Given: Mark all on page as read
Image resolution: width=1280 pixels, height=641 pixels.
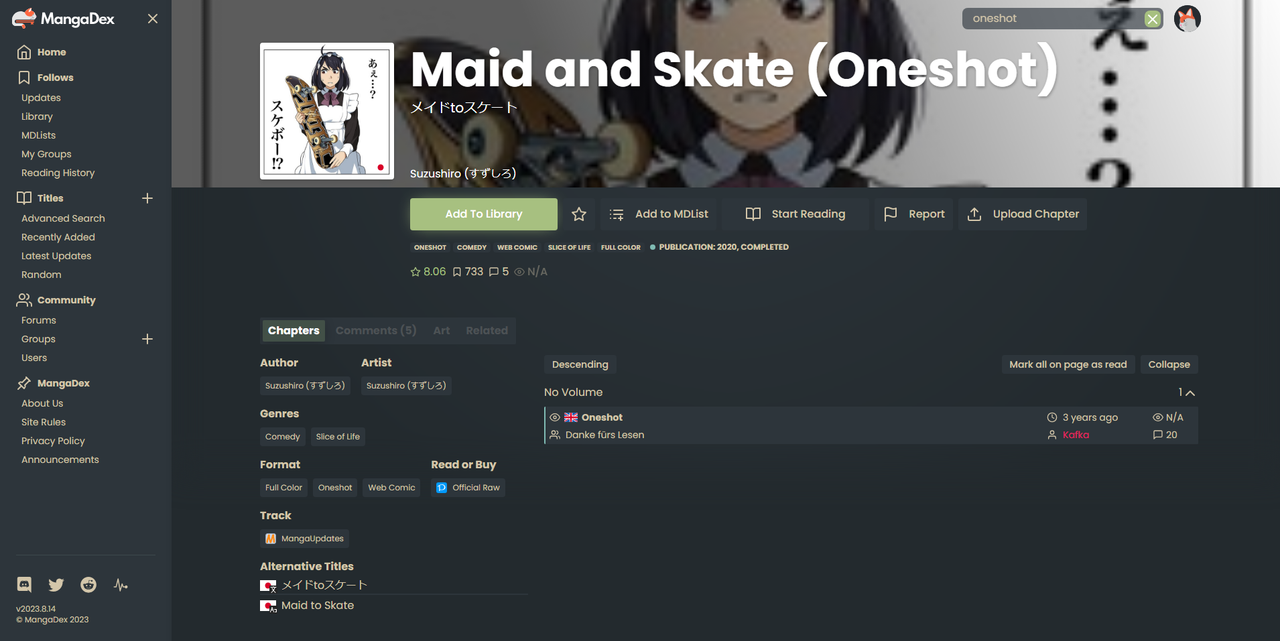Looking at the screenshot, I should (1068, 365).
